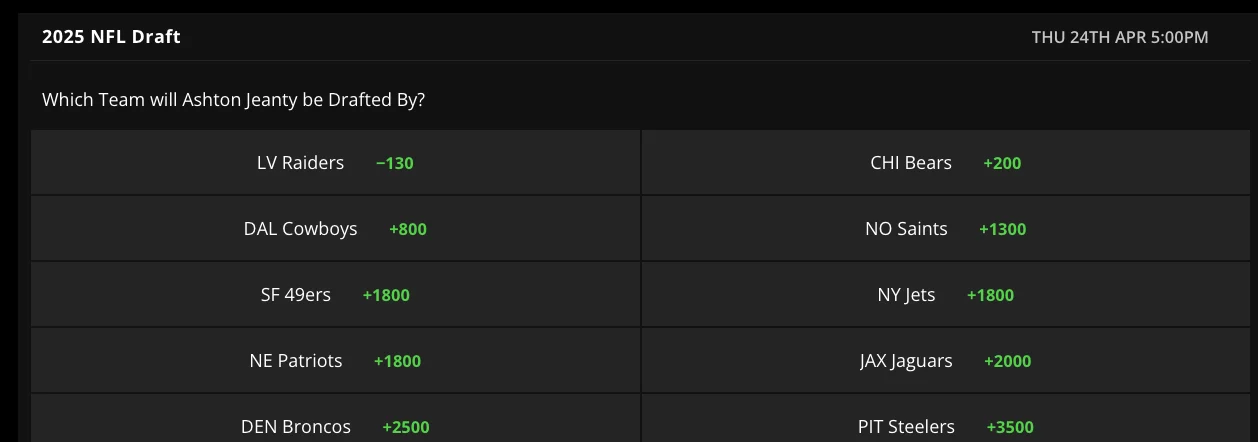
Task: Click the −130 odds value
Action: pos(395,163)
